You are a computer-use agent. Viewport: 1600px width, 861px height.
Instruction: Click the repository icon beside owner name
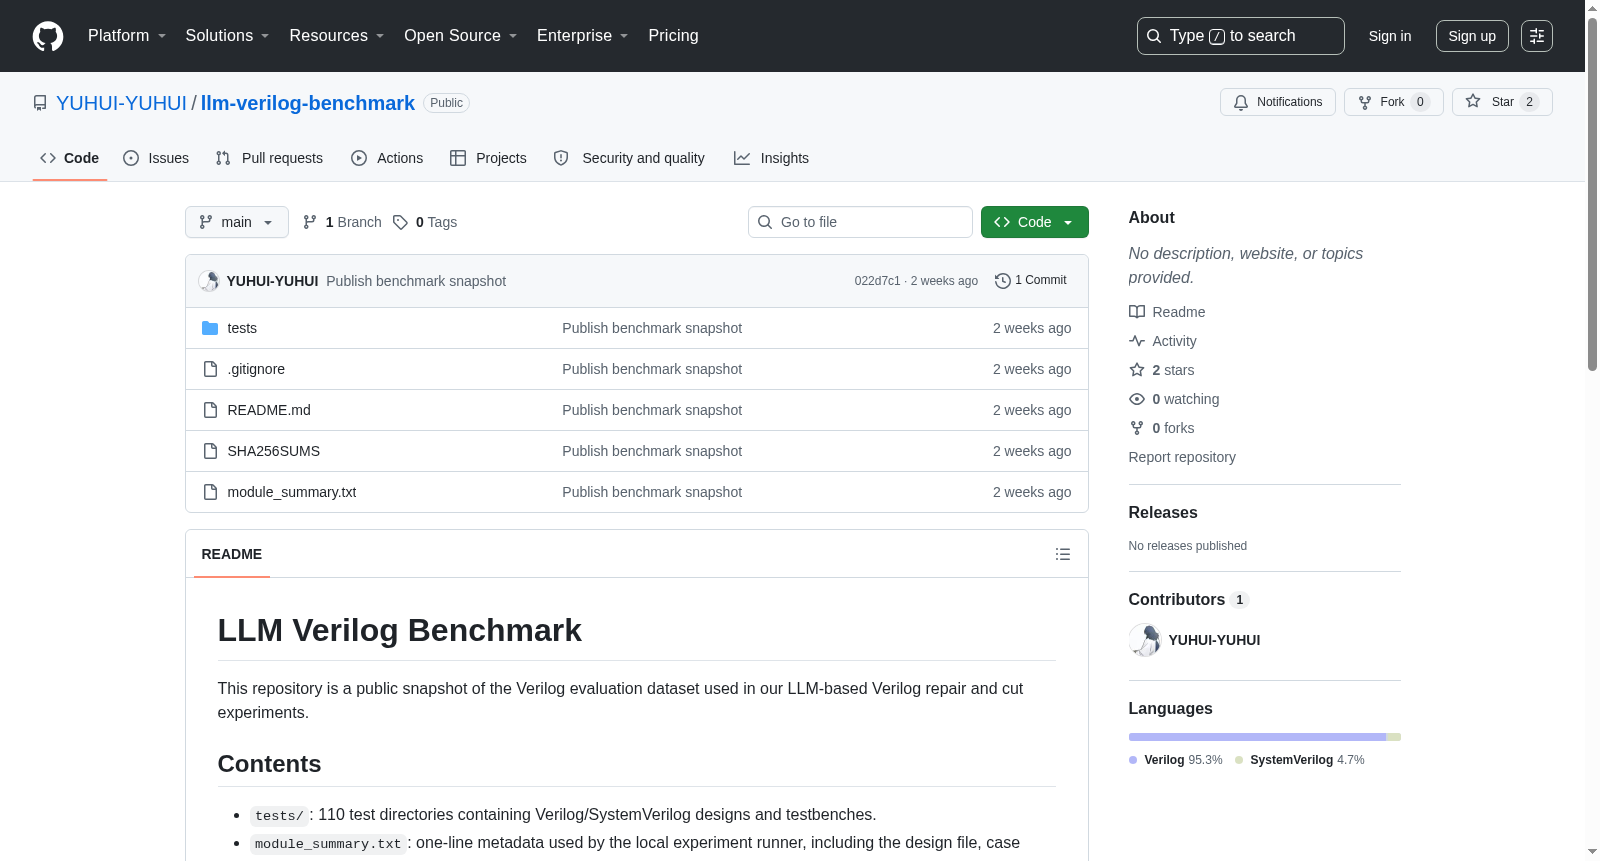pos(40,103)
